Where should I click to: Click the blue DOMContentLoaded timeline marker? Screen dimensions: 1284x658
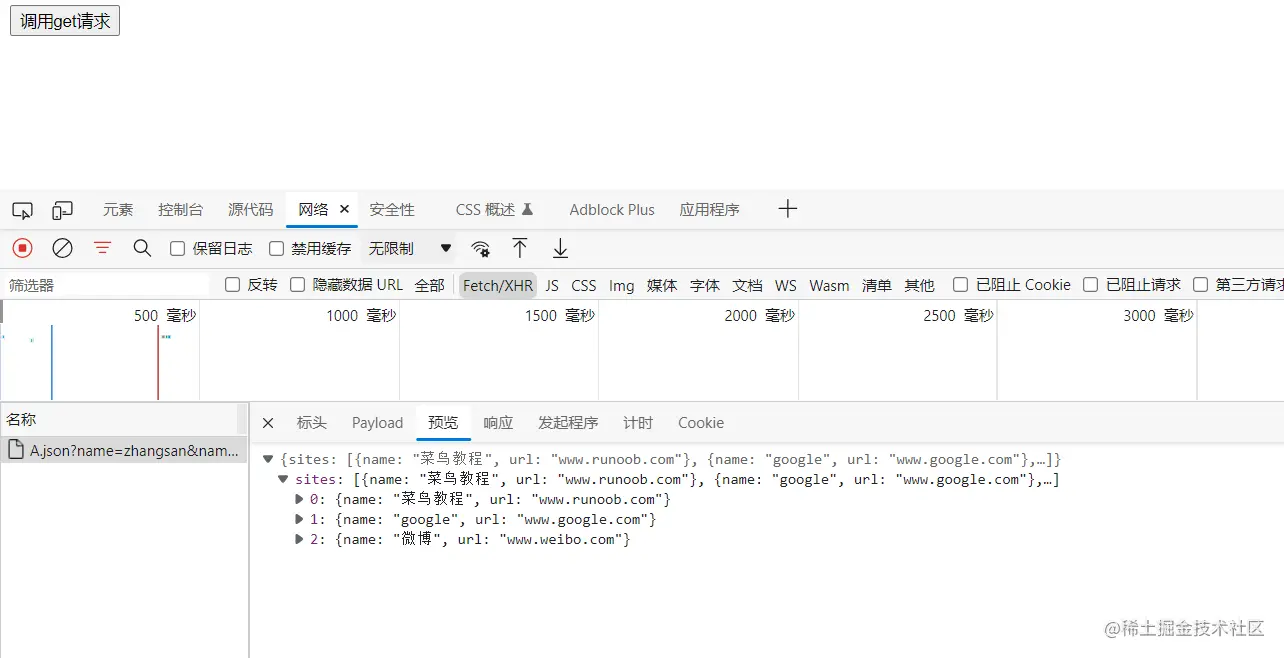[x=52, y=362]
